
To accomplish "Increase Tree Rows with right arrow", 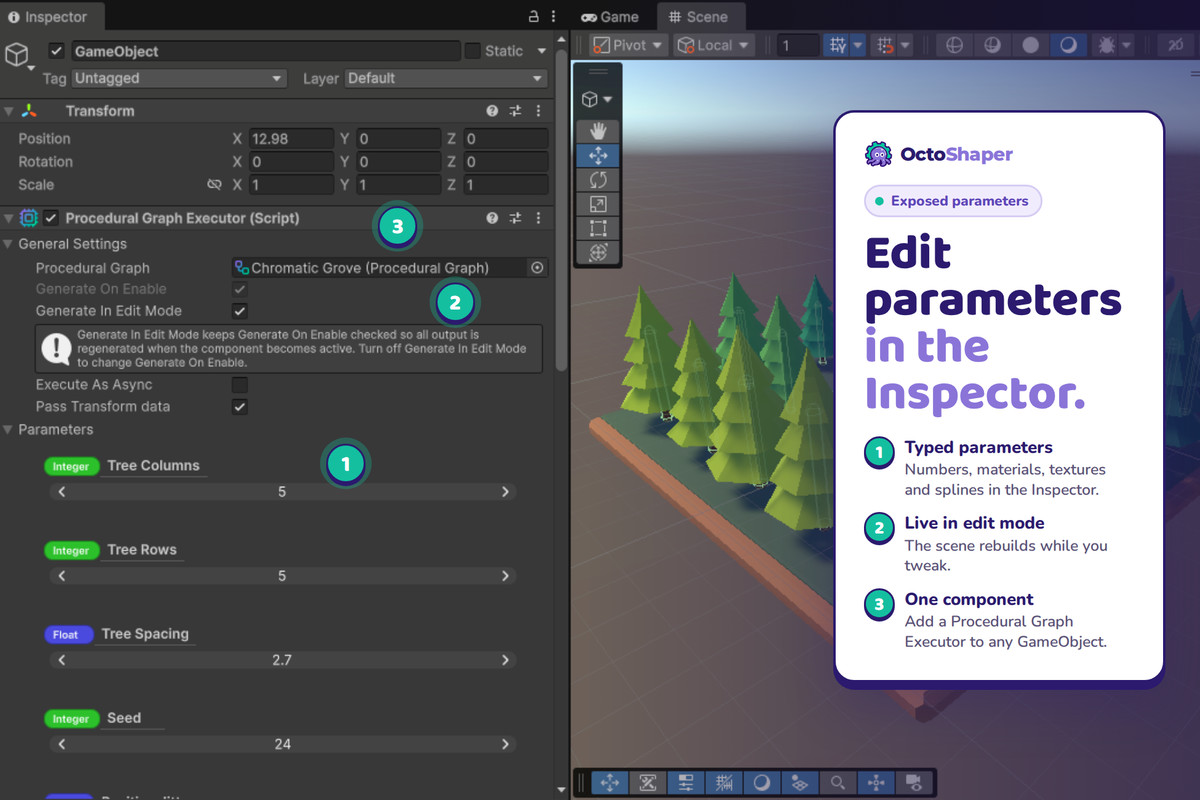I will [x=505, y=576].
